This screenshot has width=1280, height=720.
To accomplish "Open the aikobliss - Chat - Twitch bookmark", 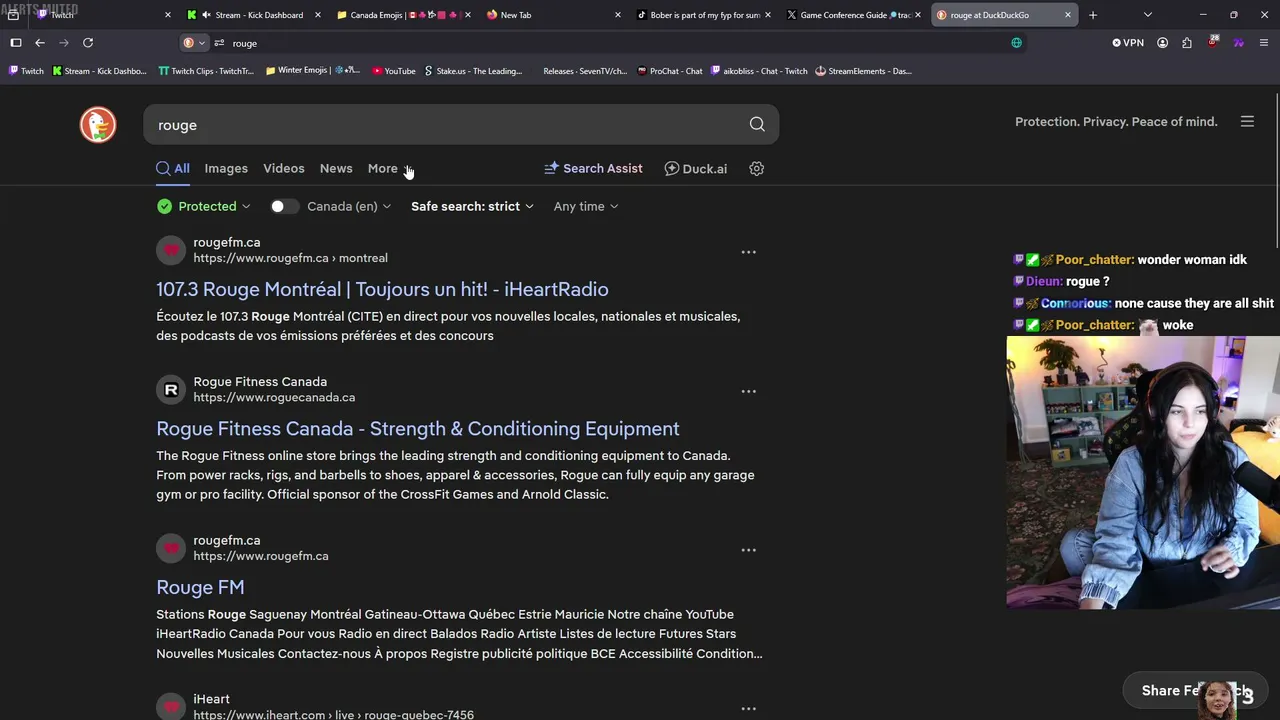I will [759, 71].
